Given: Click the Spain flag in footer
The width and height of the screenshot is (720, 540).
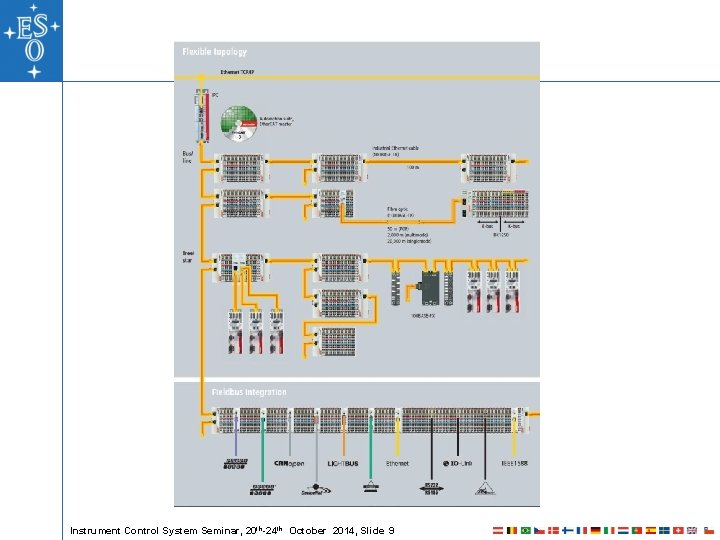Looking at the screenshot, I should (x=651, y=530).
